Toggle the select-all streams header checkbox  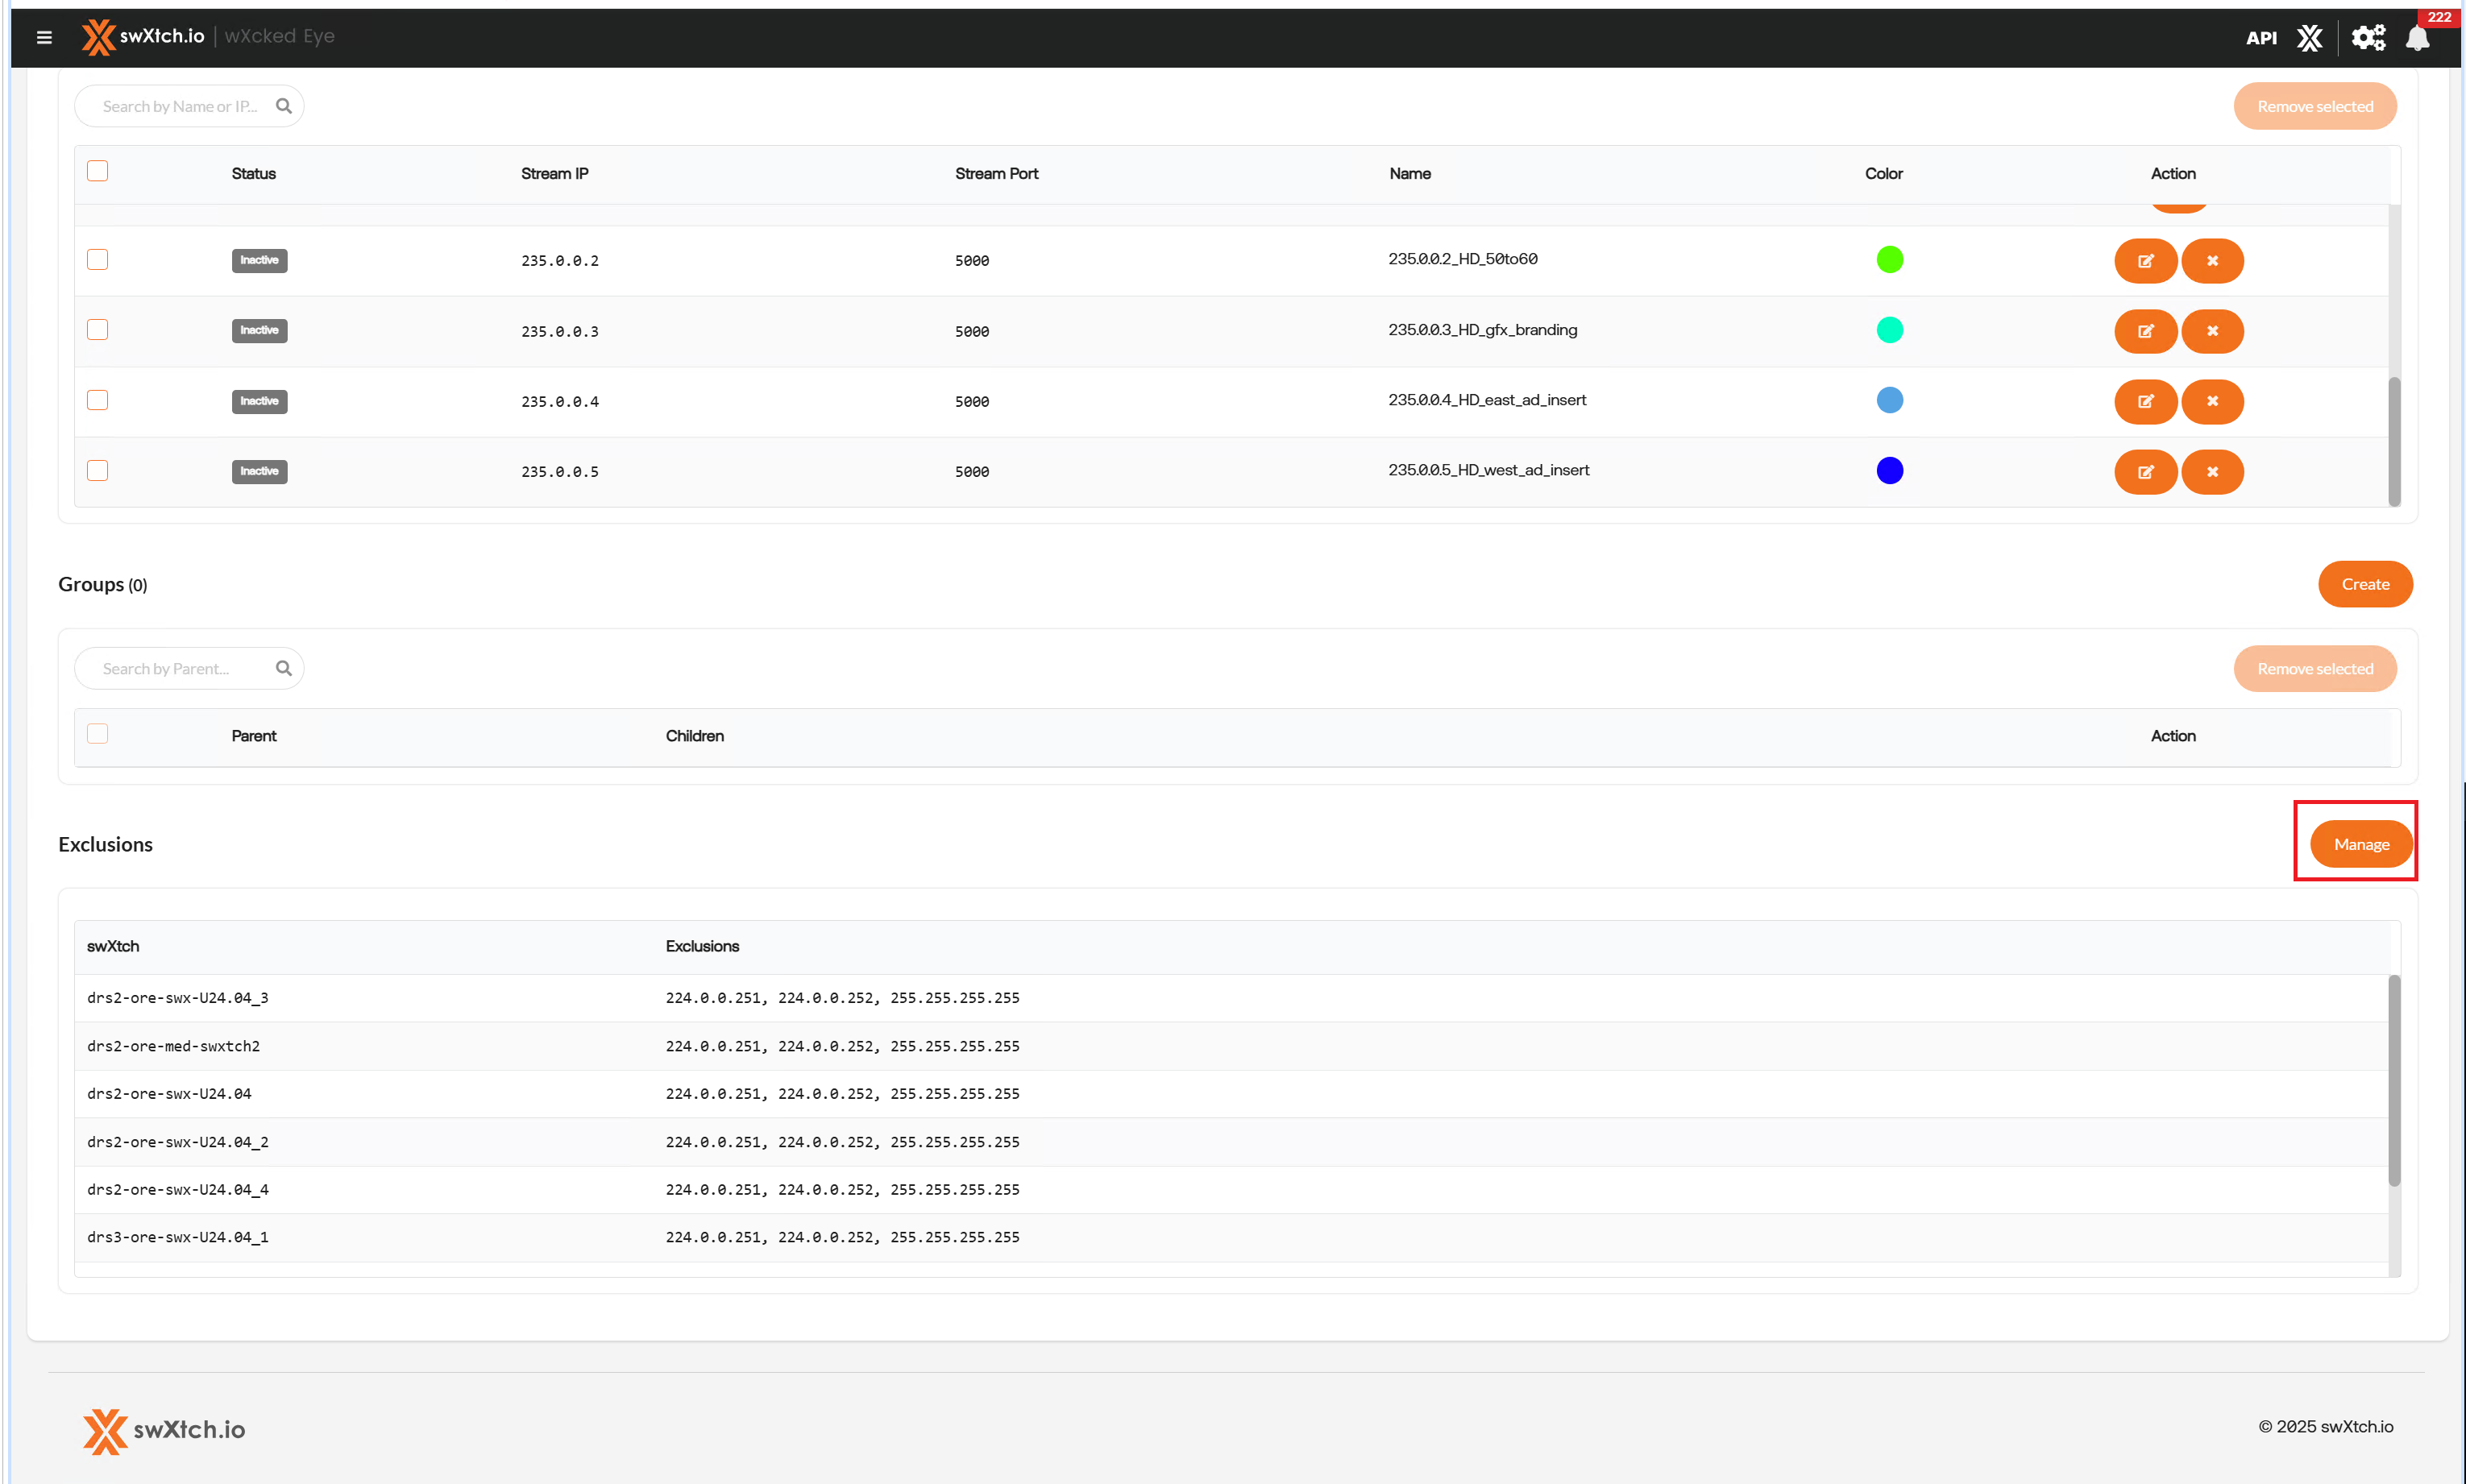[97, 172]
